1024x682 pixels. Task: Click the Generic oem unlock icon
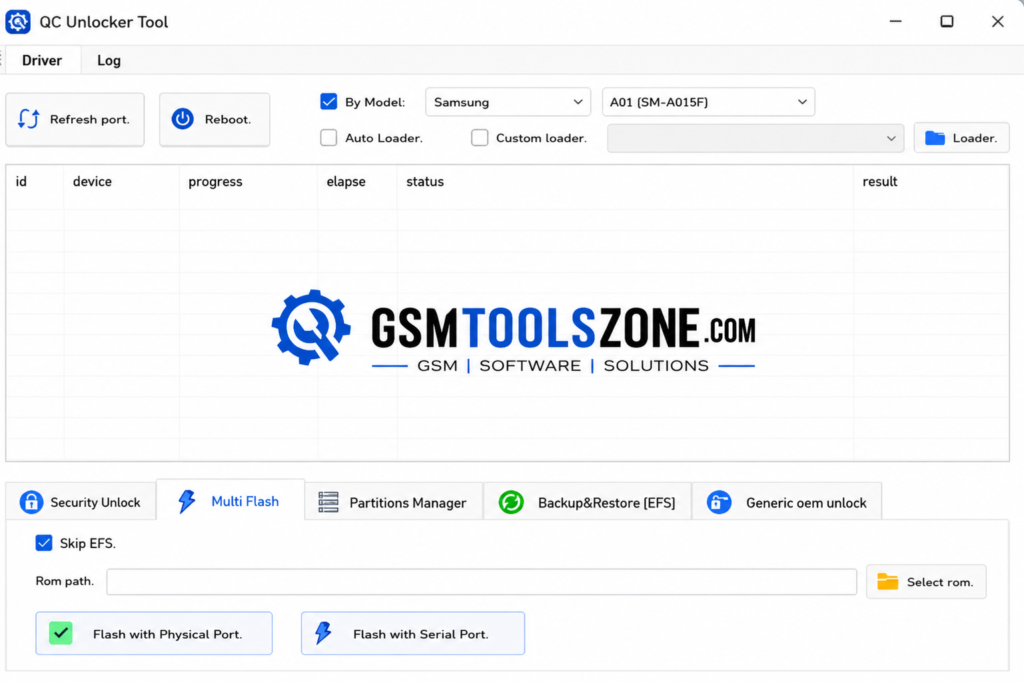coord(719,502)
